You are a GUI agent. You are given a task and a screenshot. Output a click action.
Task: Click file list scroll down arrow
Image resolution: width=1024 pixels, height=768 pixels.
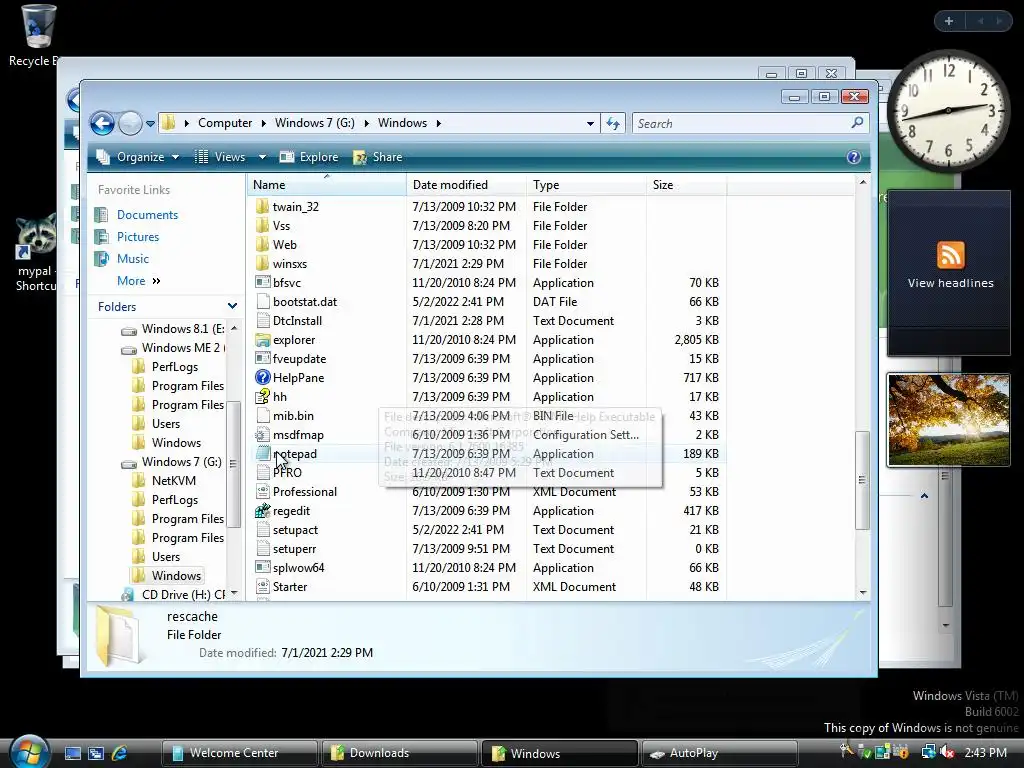[863, 592]
